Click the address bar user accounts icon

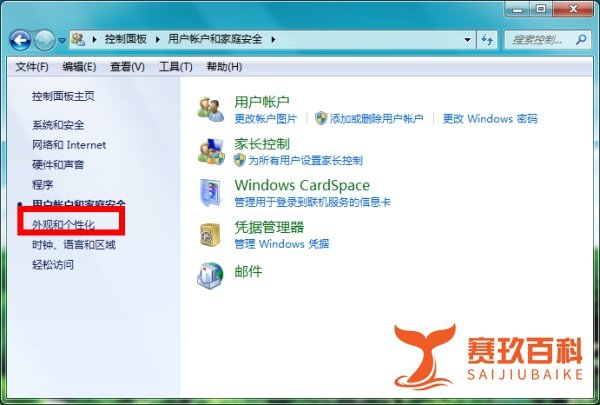[78, 39]
